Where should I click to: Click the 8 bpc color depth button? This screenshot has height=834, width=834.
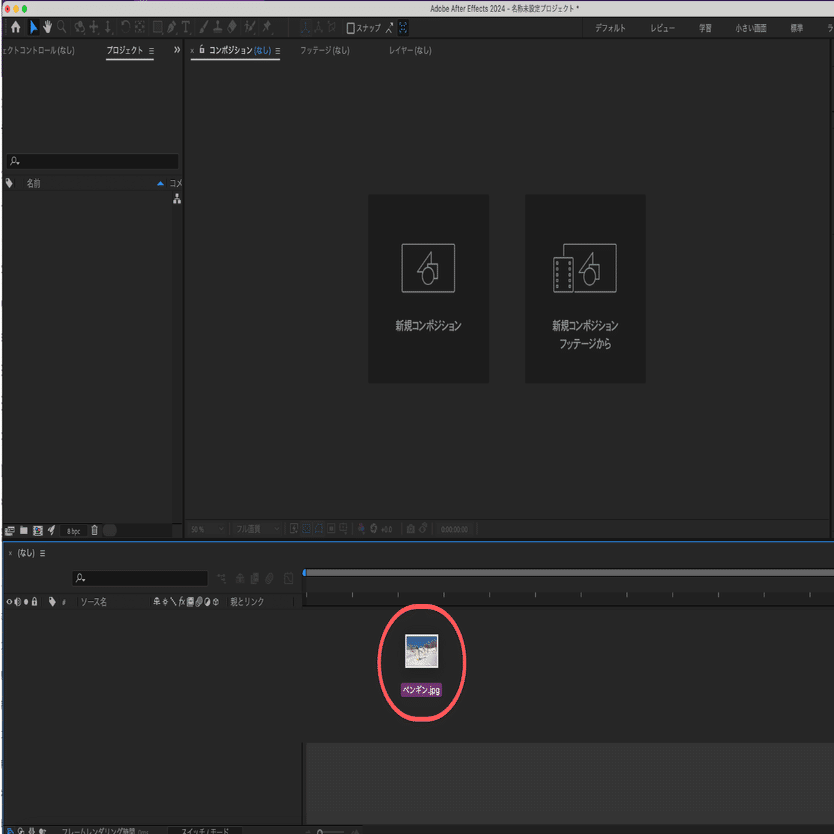point(73,531)
